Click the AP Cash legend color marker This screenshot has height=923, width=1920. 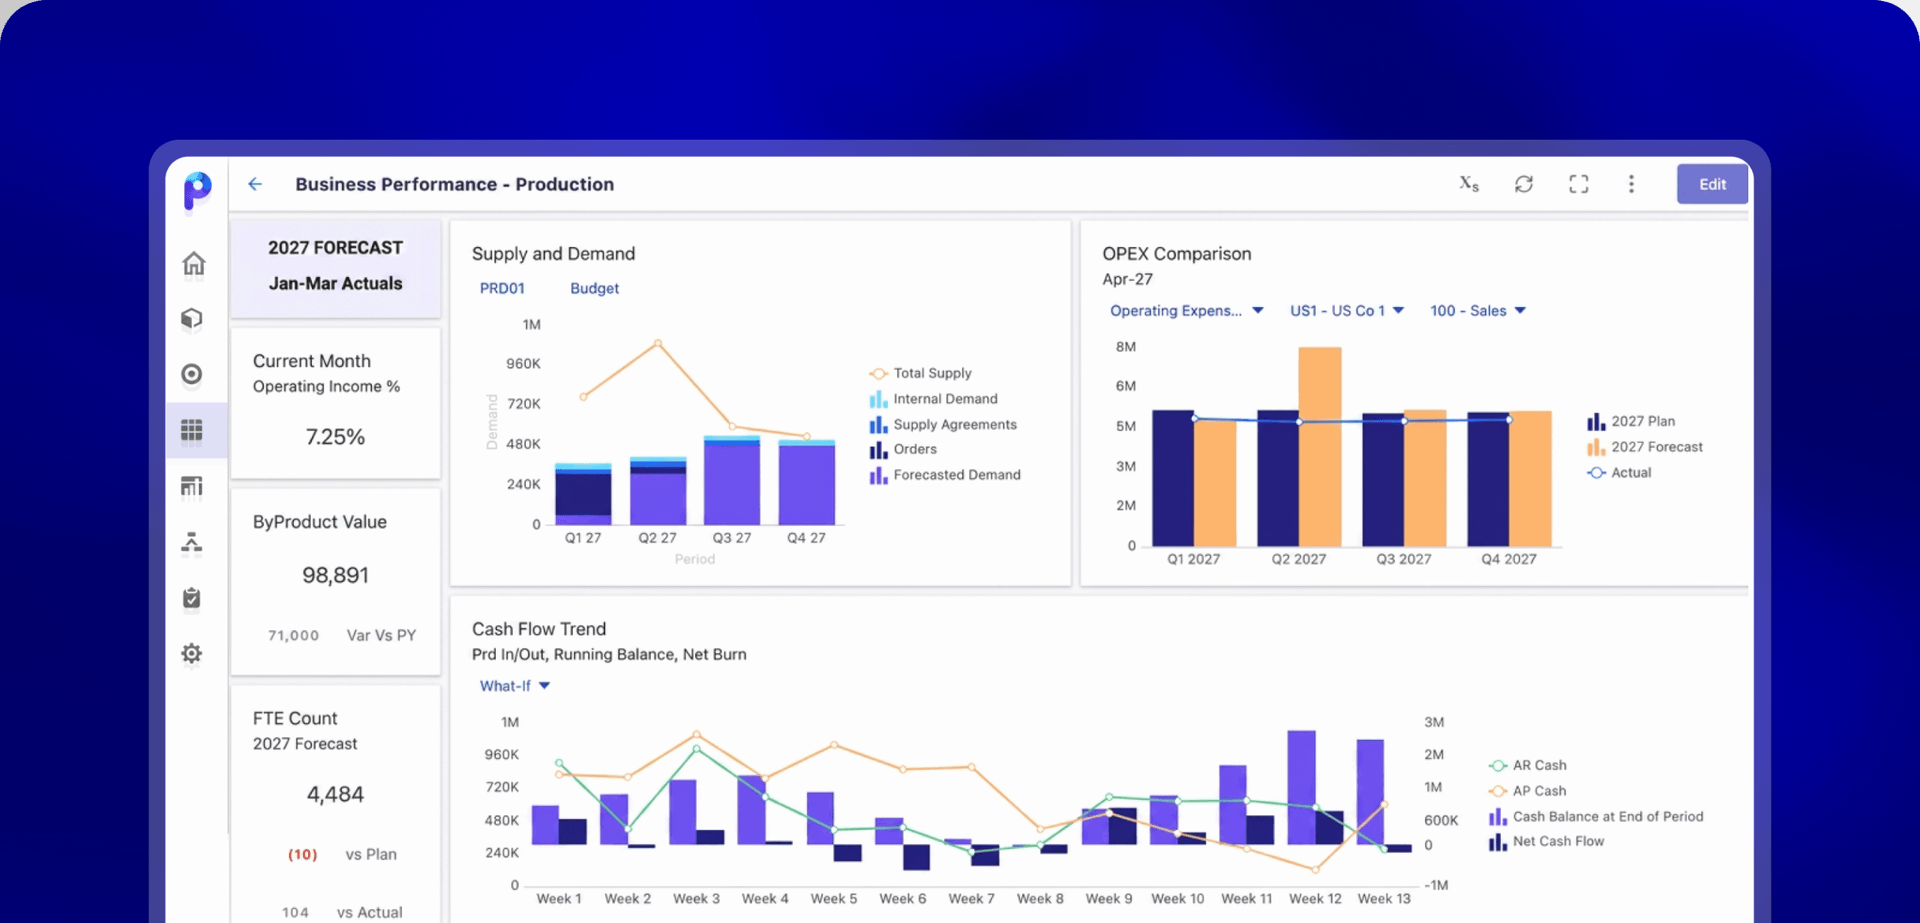coord(1498,791)
